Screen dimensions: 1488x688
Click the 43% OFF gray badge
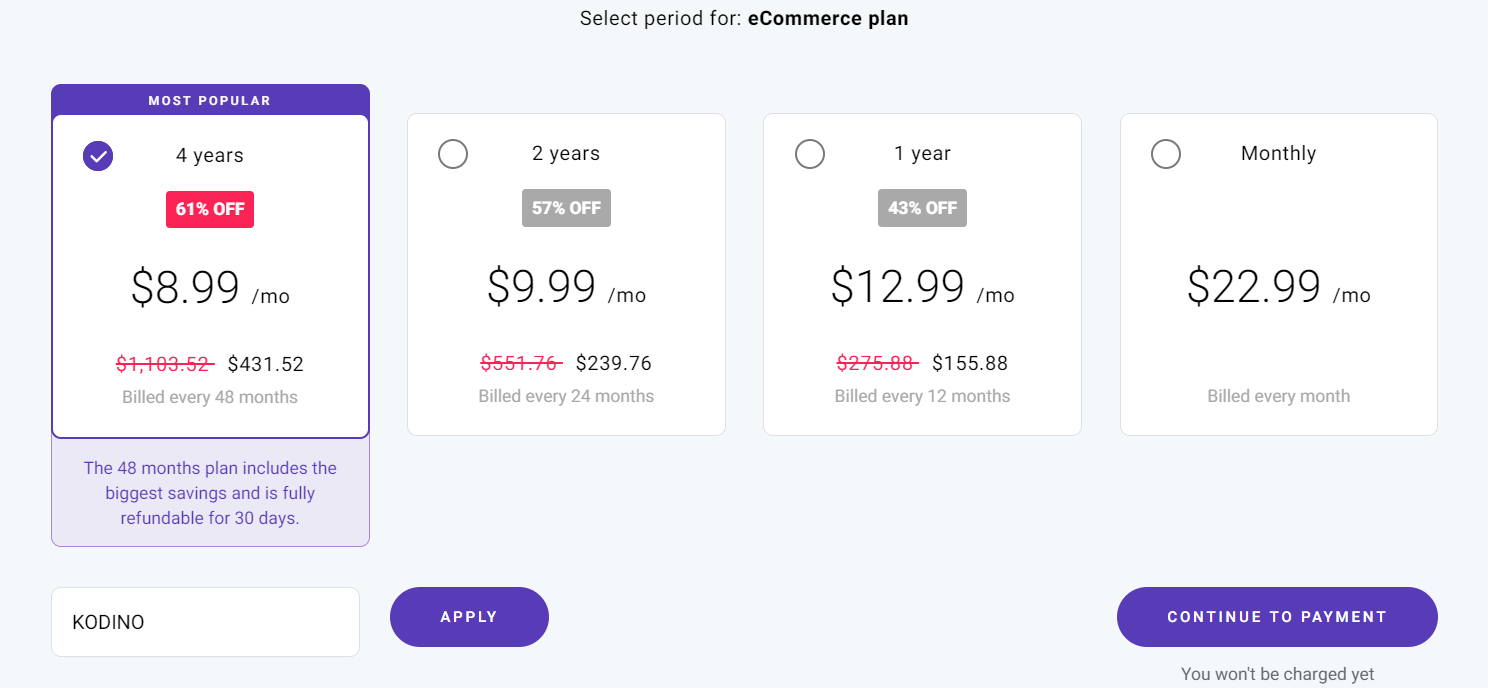922,208
